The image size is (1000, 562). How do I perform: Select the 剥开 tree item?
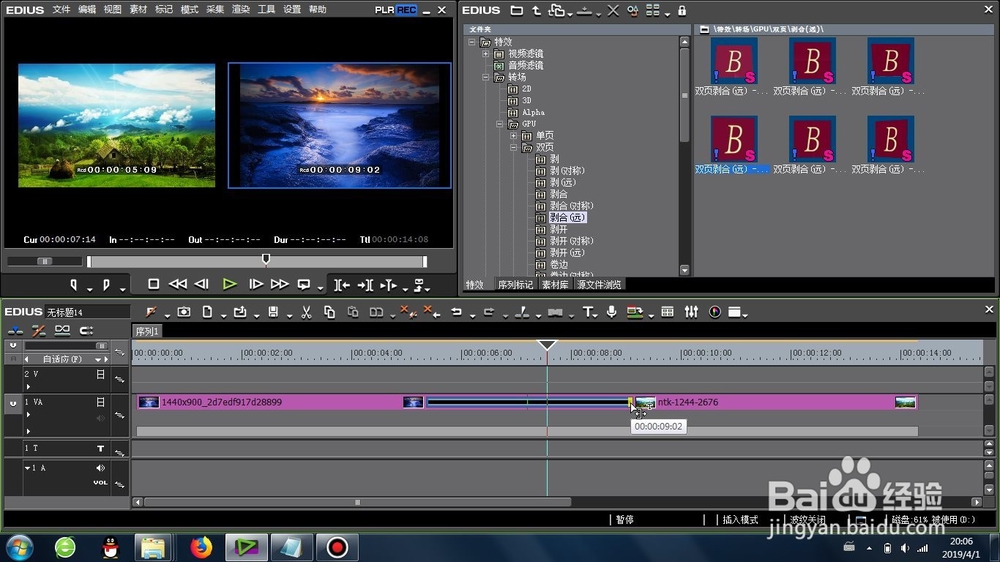point(559,229)
